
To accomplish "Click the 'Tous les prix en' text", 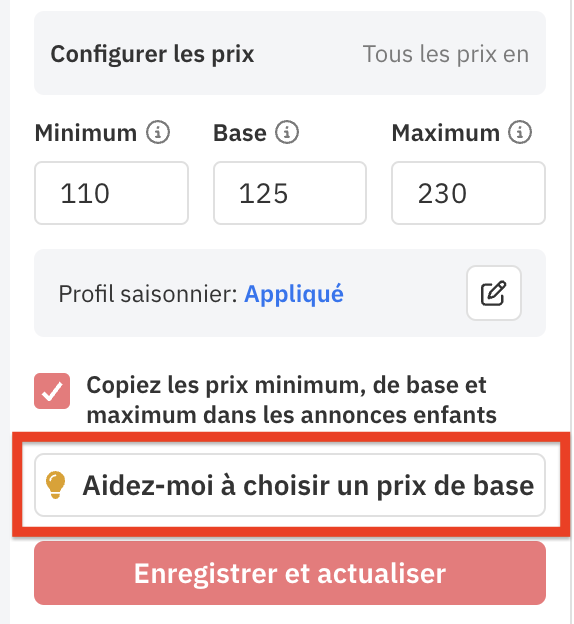I will (x=446, y=54).
